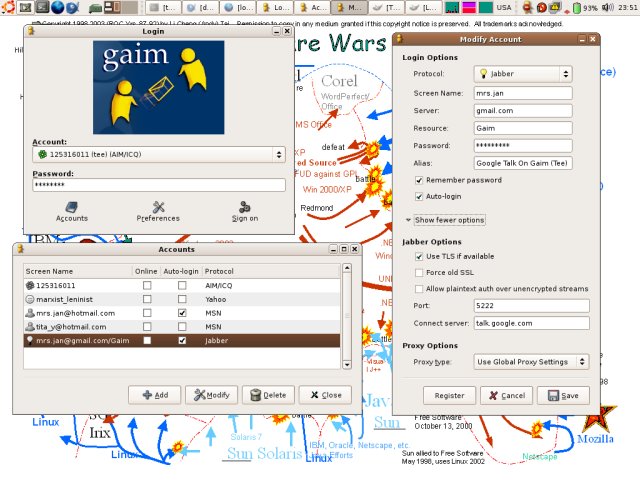640x480 pixels.
Task: Open the globe web browser launcher
Action: point(57,7)
